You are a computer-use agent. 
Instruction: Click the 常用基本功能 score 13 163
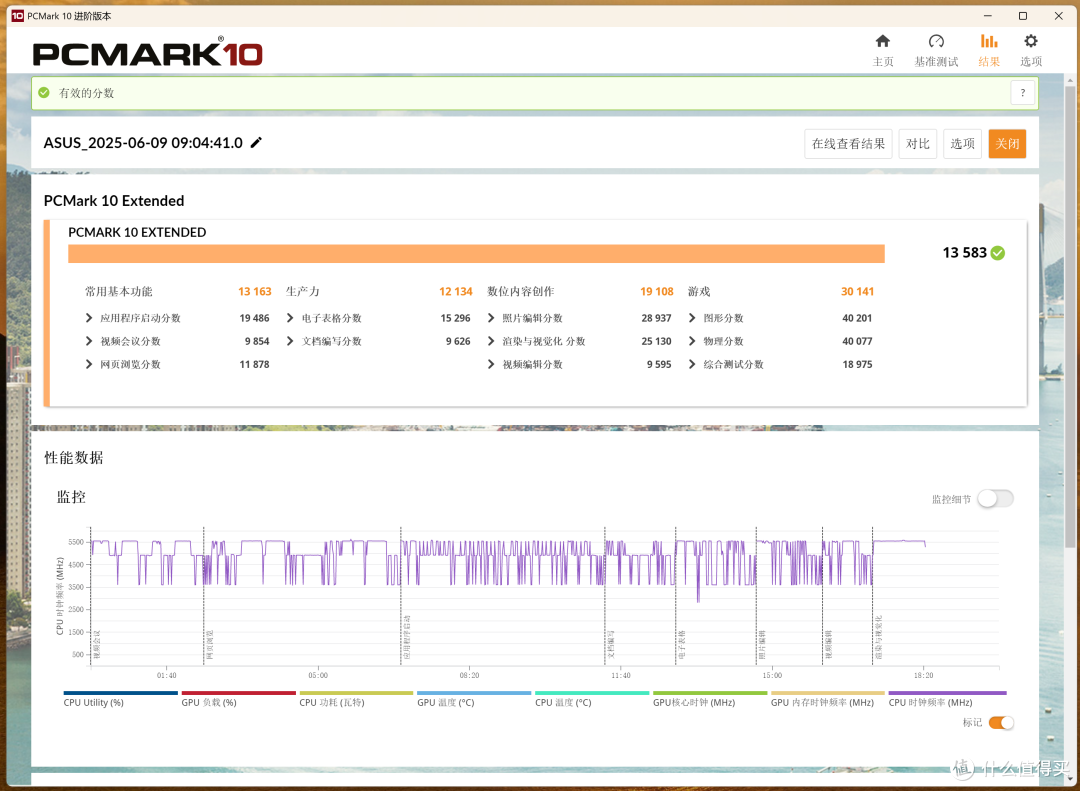pos(255,291)
